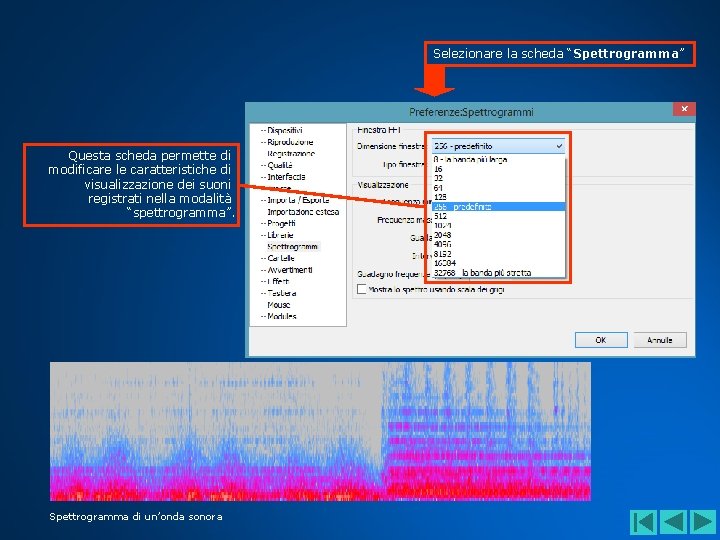Choose window size 8192 option
This screenshot has height=540, width=720.
[498, 253]
